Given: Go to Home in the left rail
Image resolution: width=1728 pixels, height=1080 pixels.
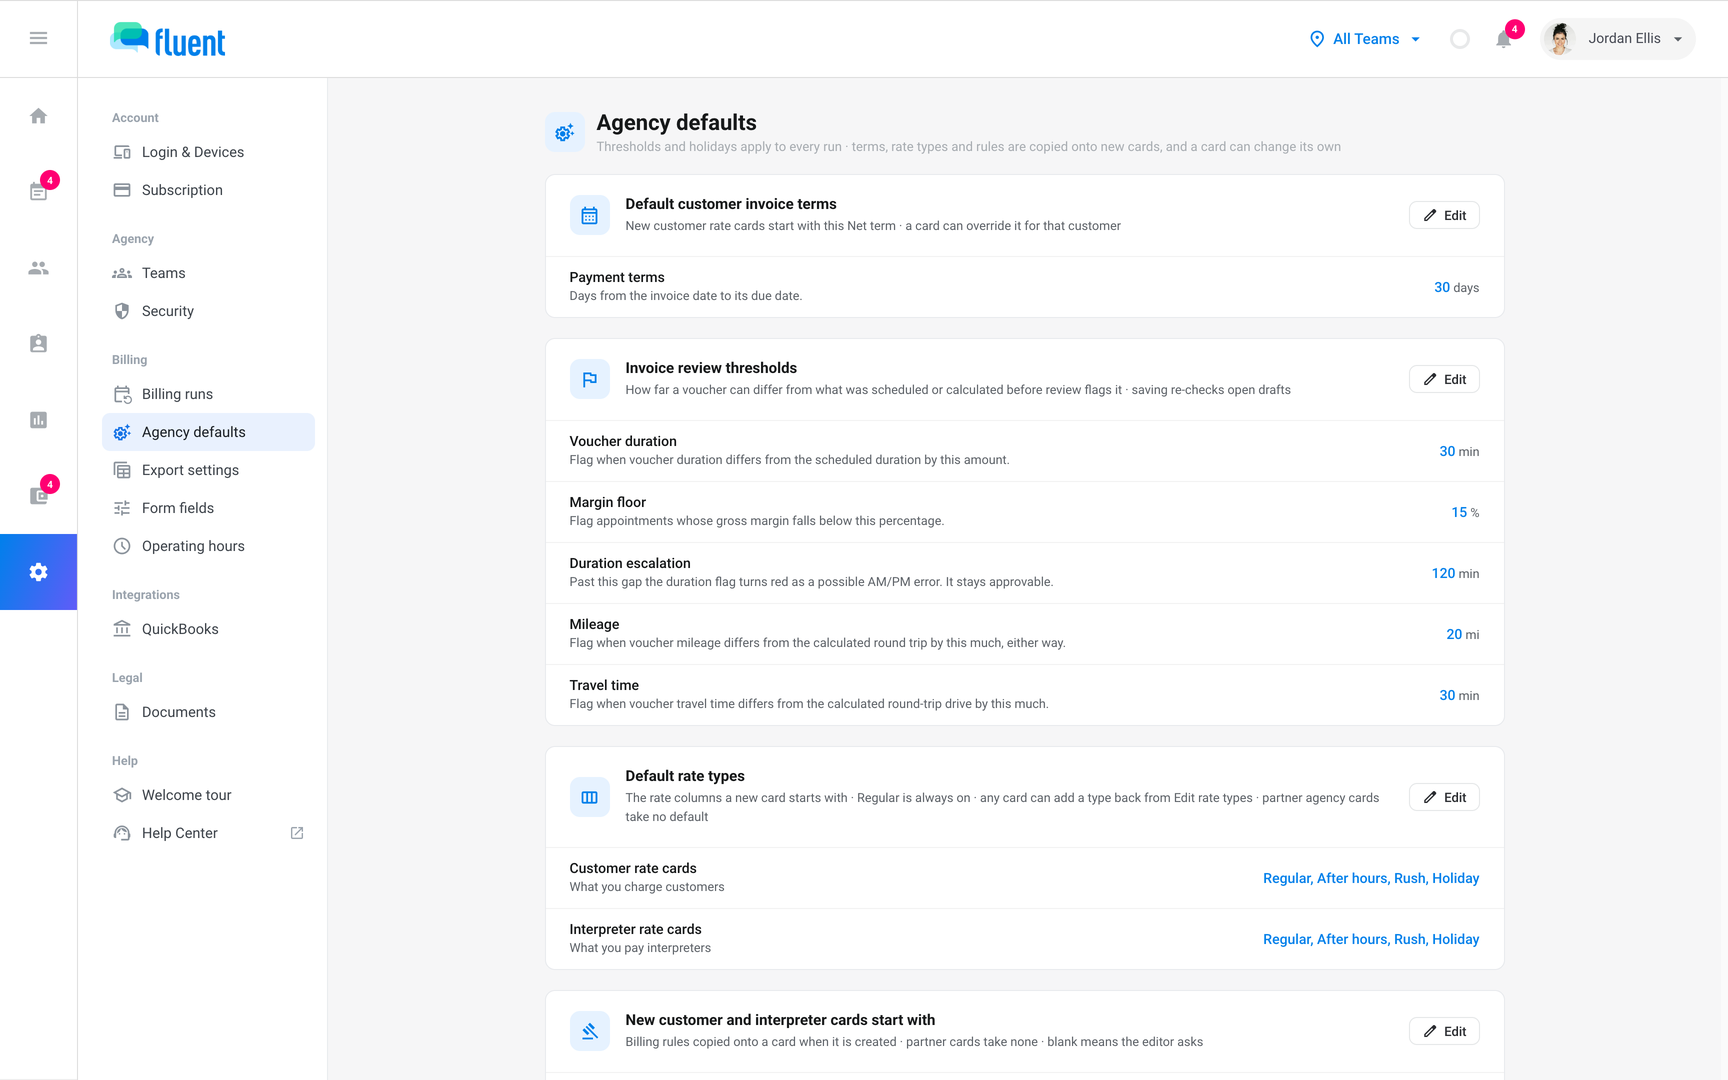Looking at the screenshot, I should 38,116.
